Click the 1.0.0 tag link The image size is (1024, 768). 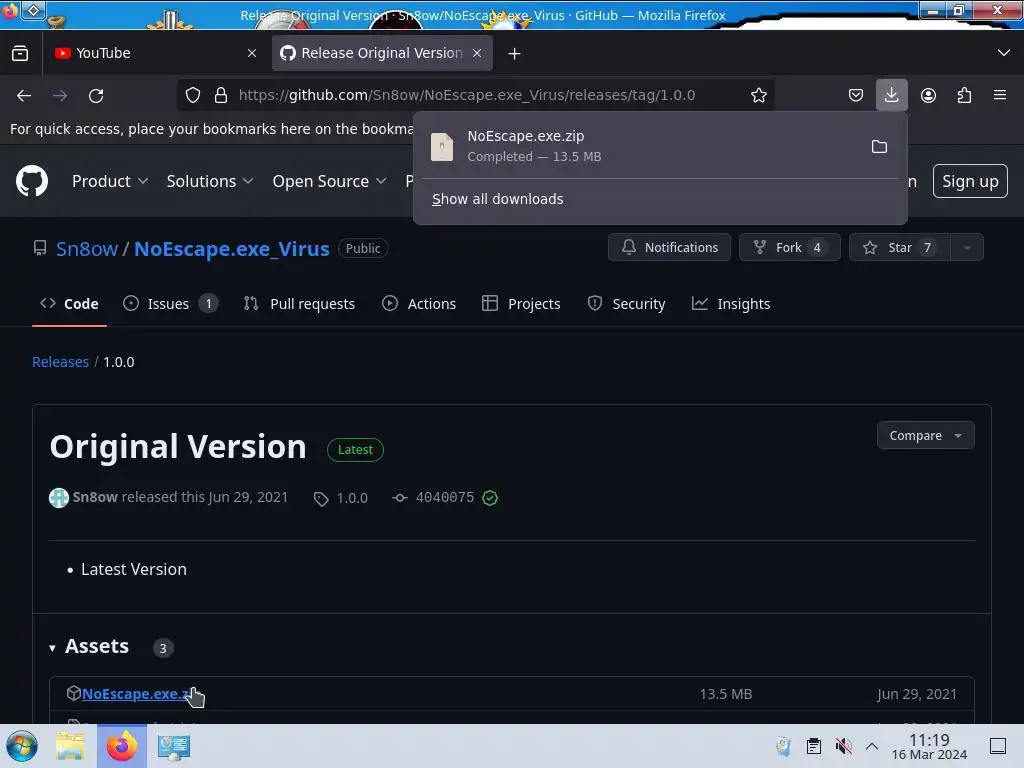342,498
